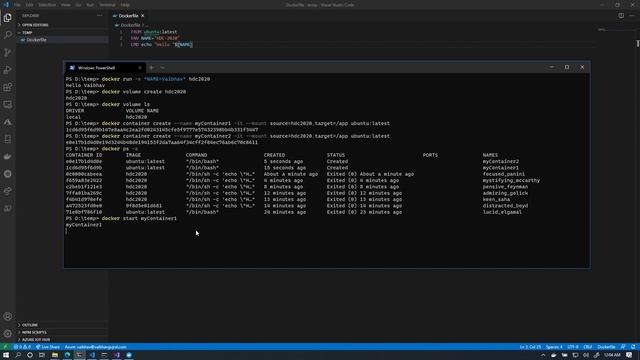Open the Windows Start menu

6,356
